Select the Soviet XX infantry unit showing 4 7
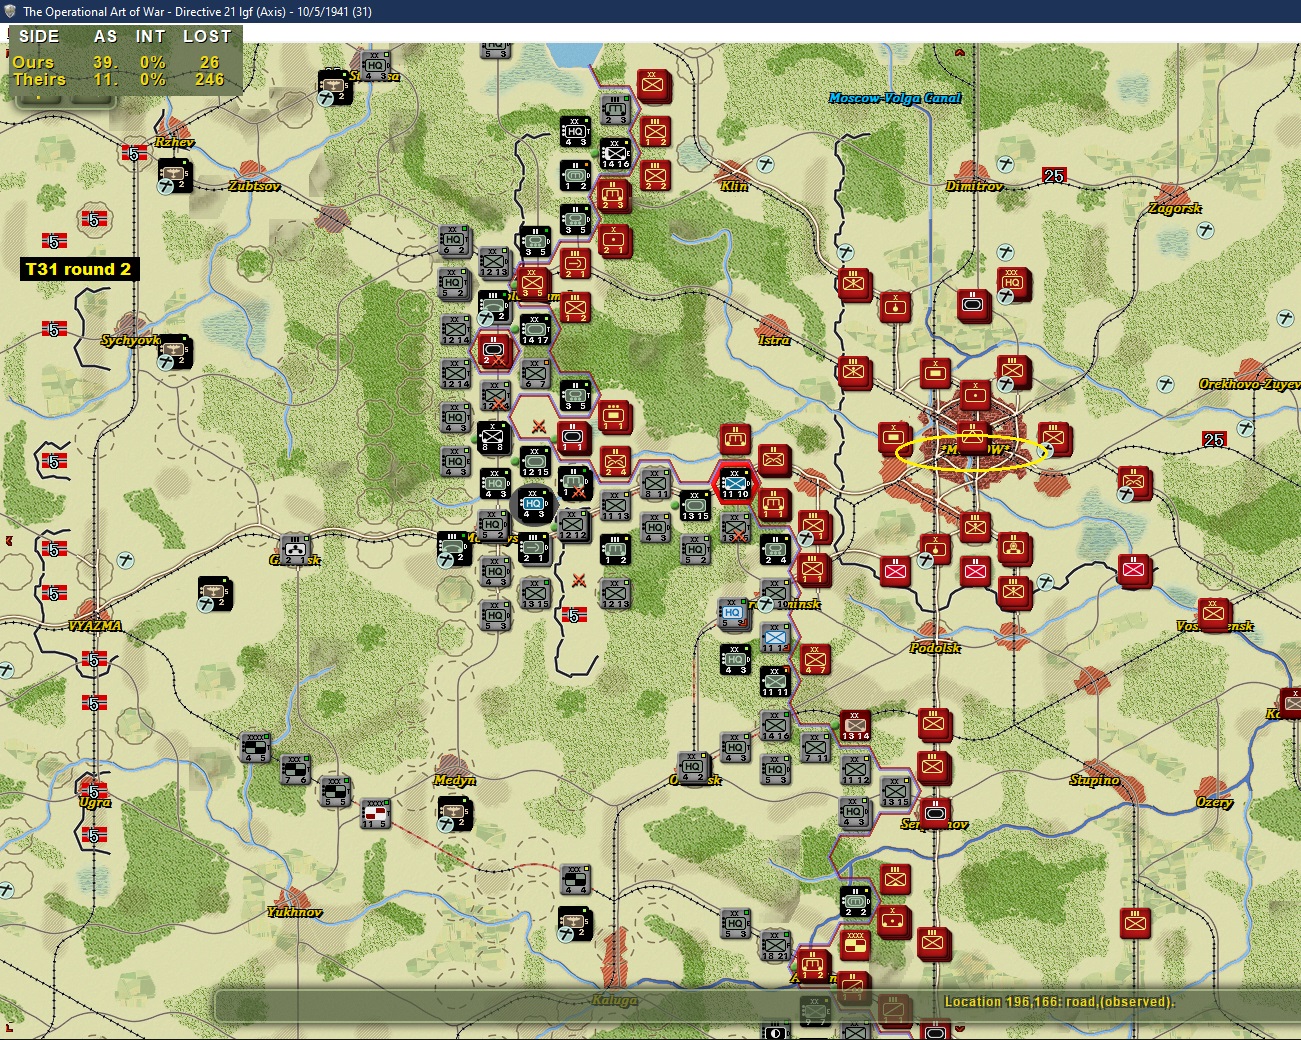Image resolution: width=1301 pixels, height=1040 pixels. pos(815,659)
